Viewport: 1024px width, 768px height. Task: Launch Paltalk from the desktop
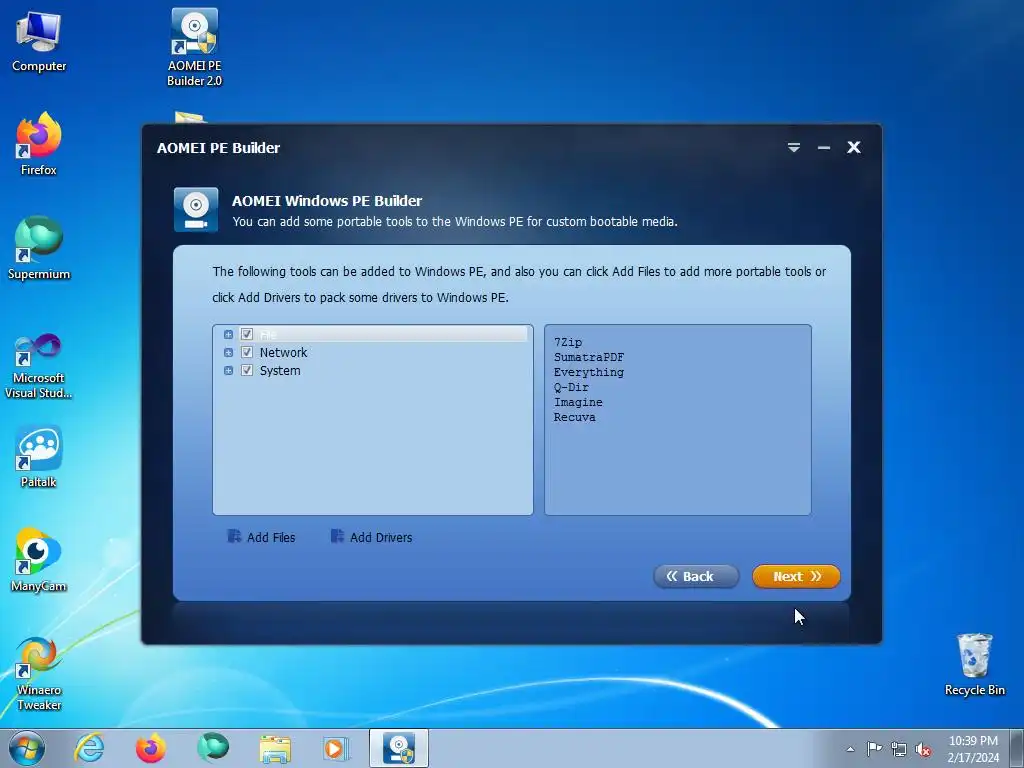coord(39,457)
